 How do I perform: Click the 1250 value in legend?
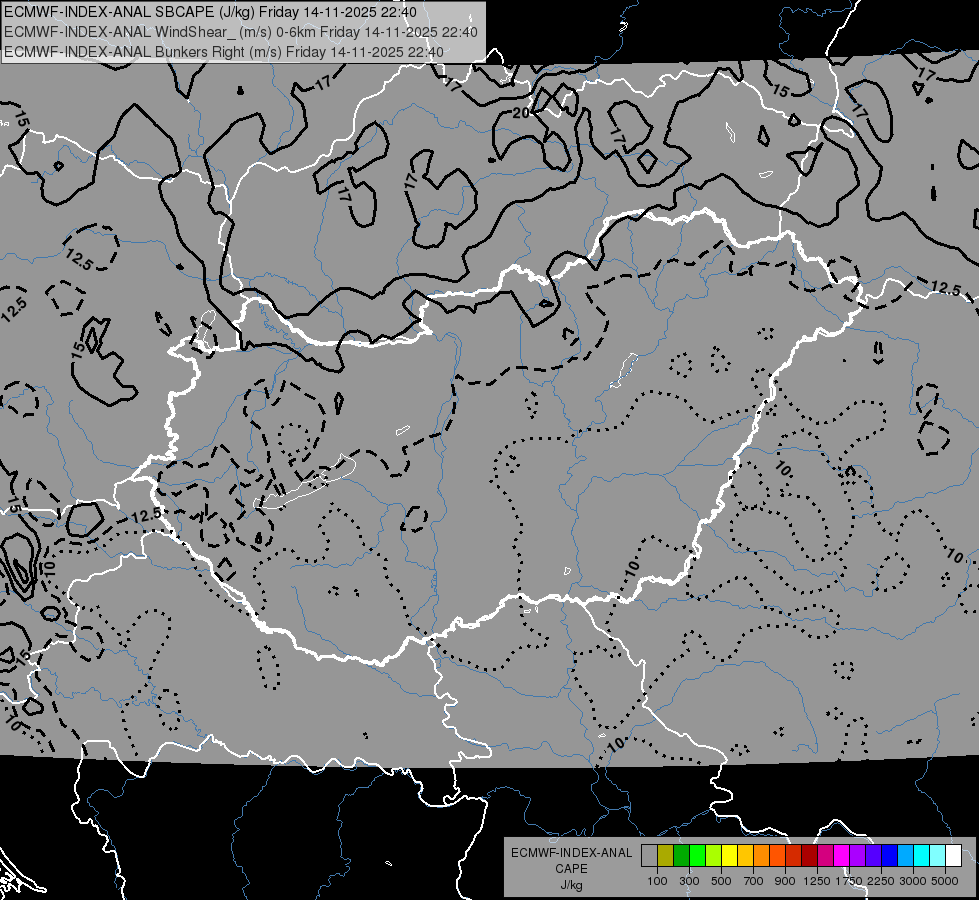point(817,881)
